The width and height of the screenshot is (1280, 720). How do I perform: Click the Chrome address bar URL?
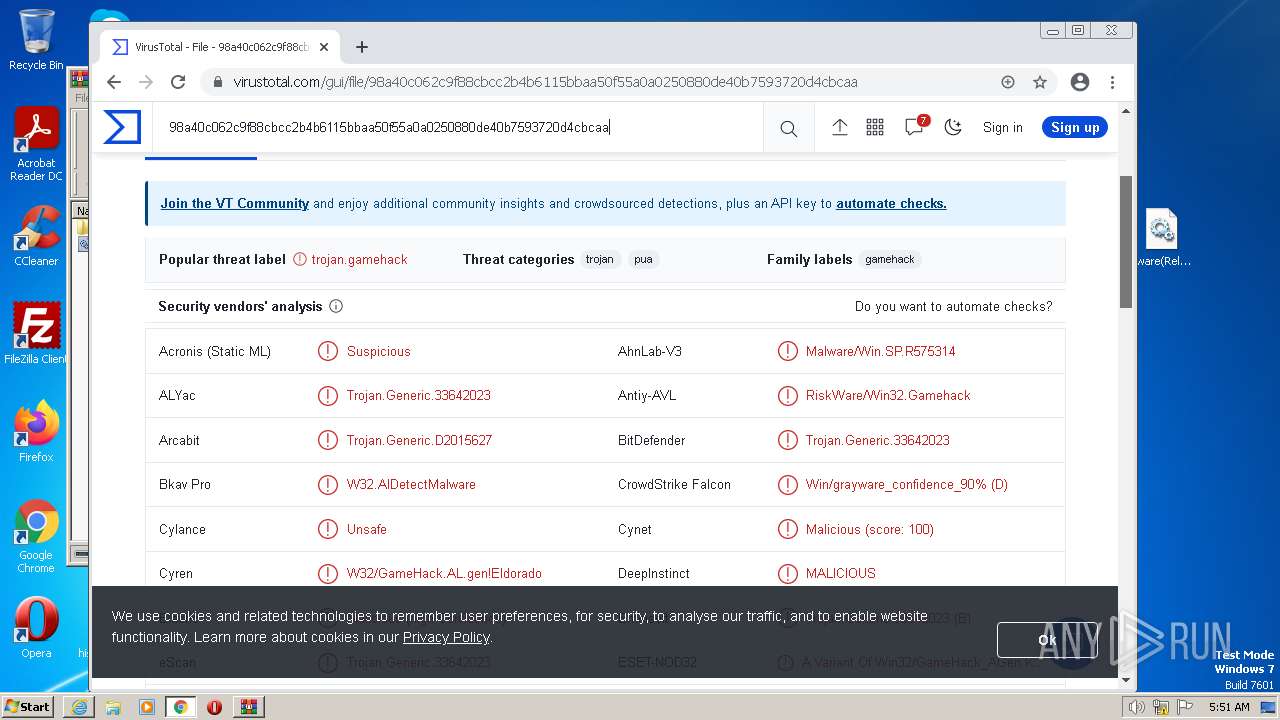pos(545,82)
